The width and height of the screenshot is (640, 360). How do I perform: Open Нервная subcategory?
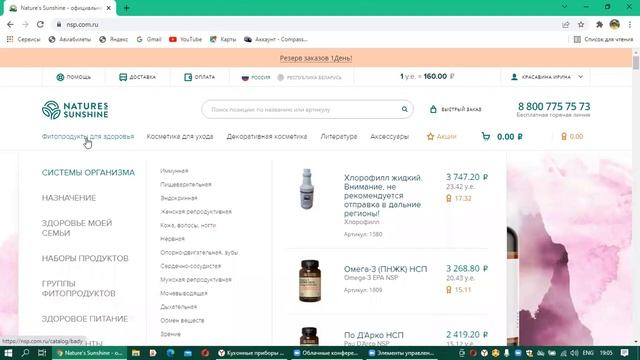[172, 239]
